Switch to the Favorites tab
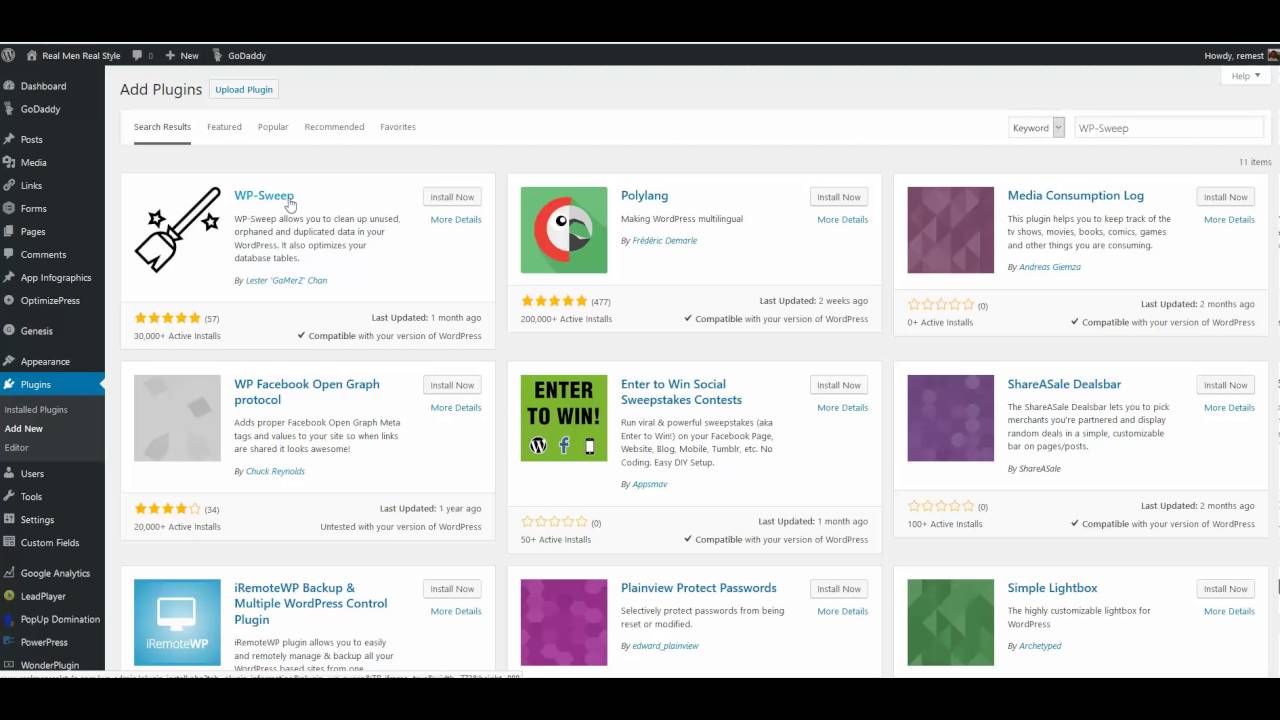 [398, 127]
